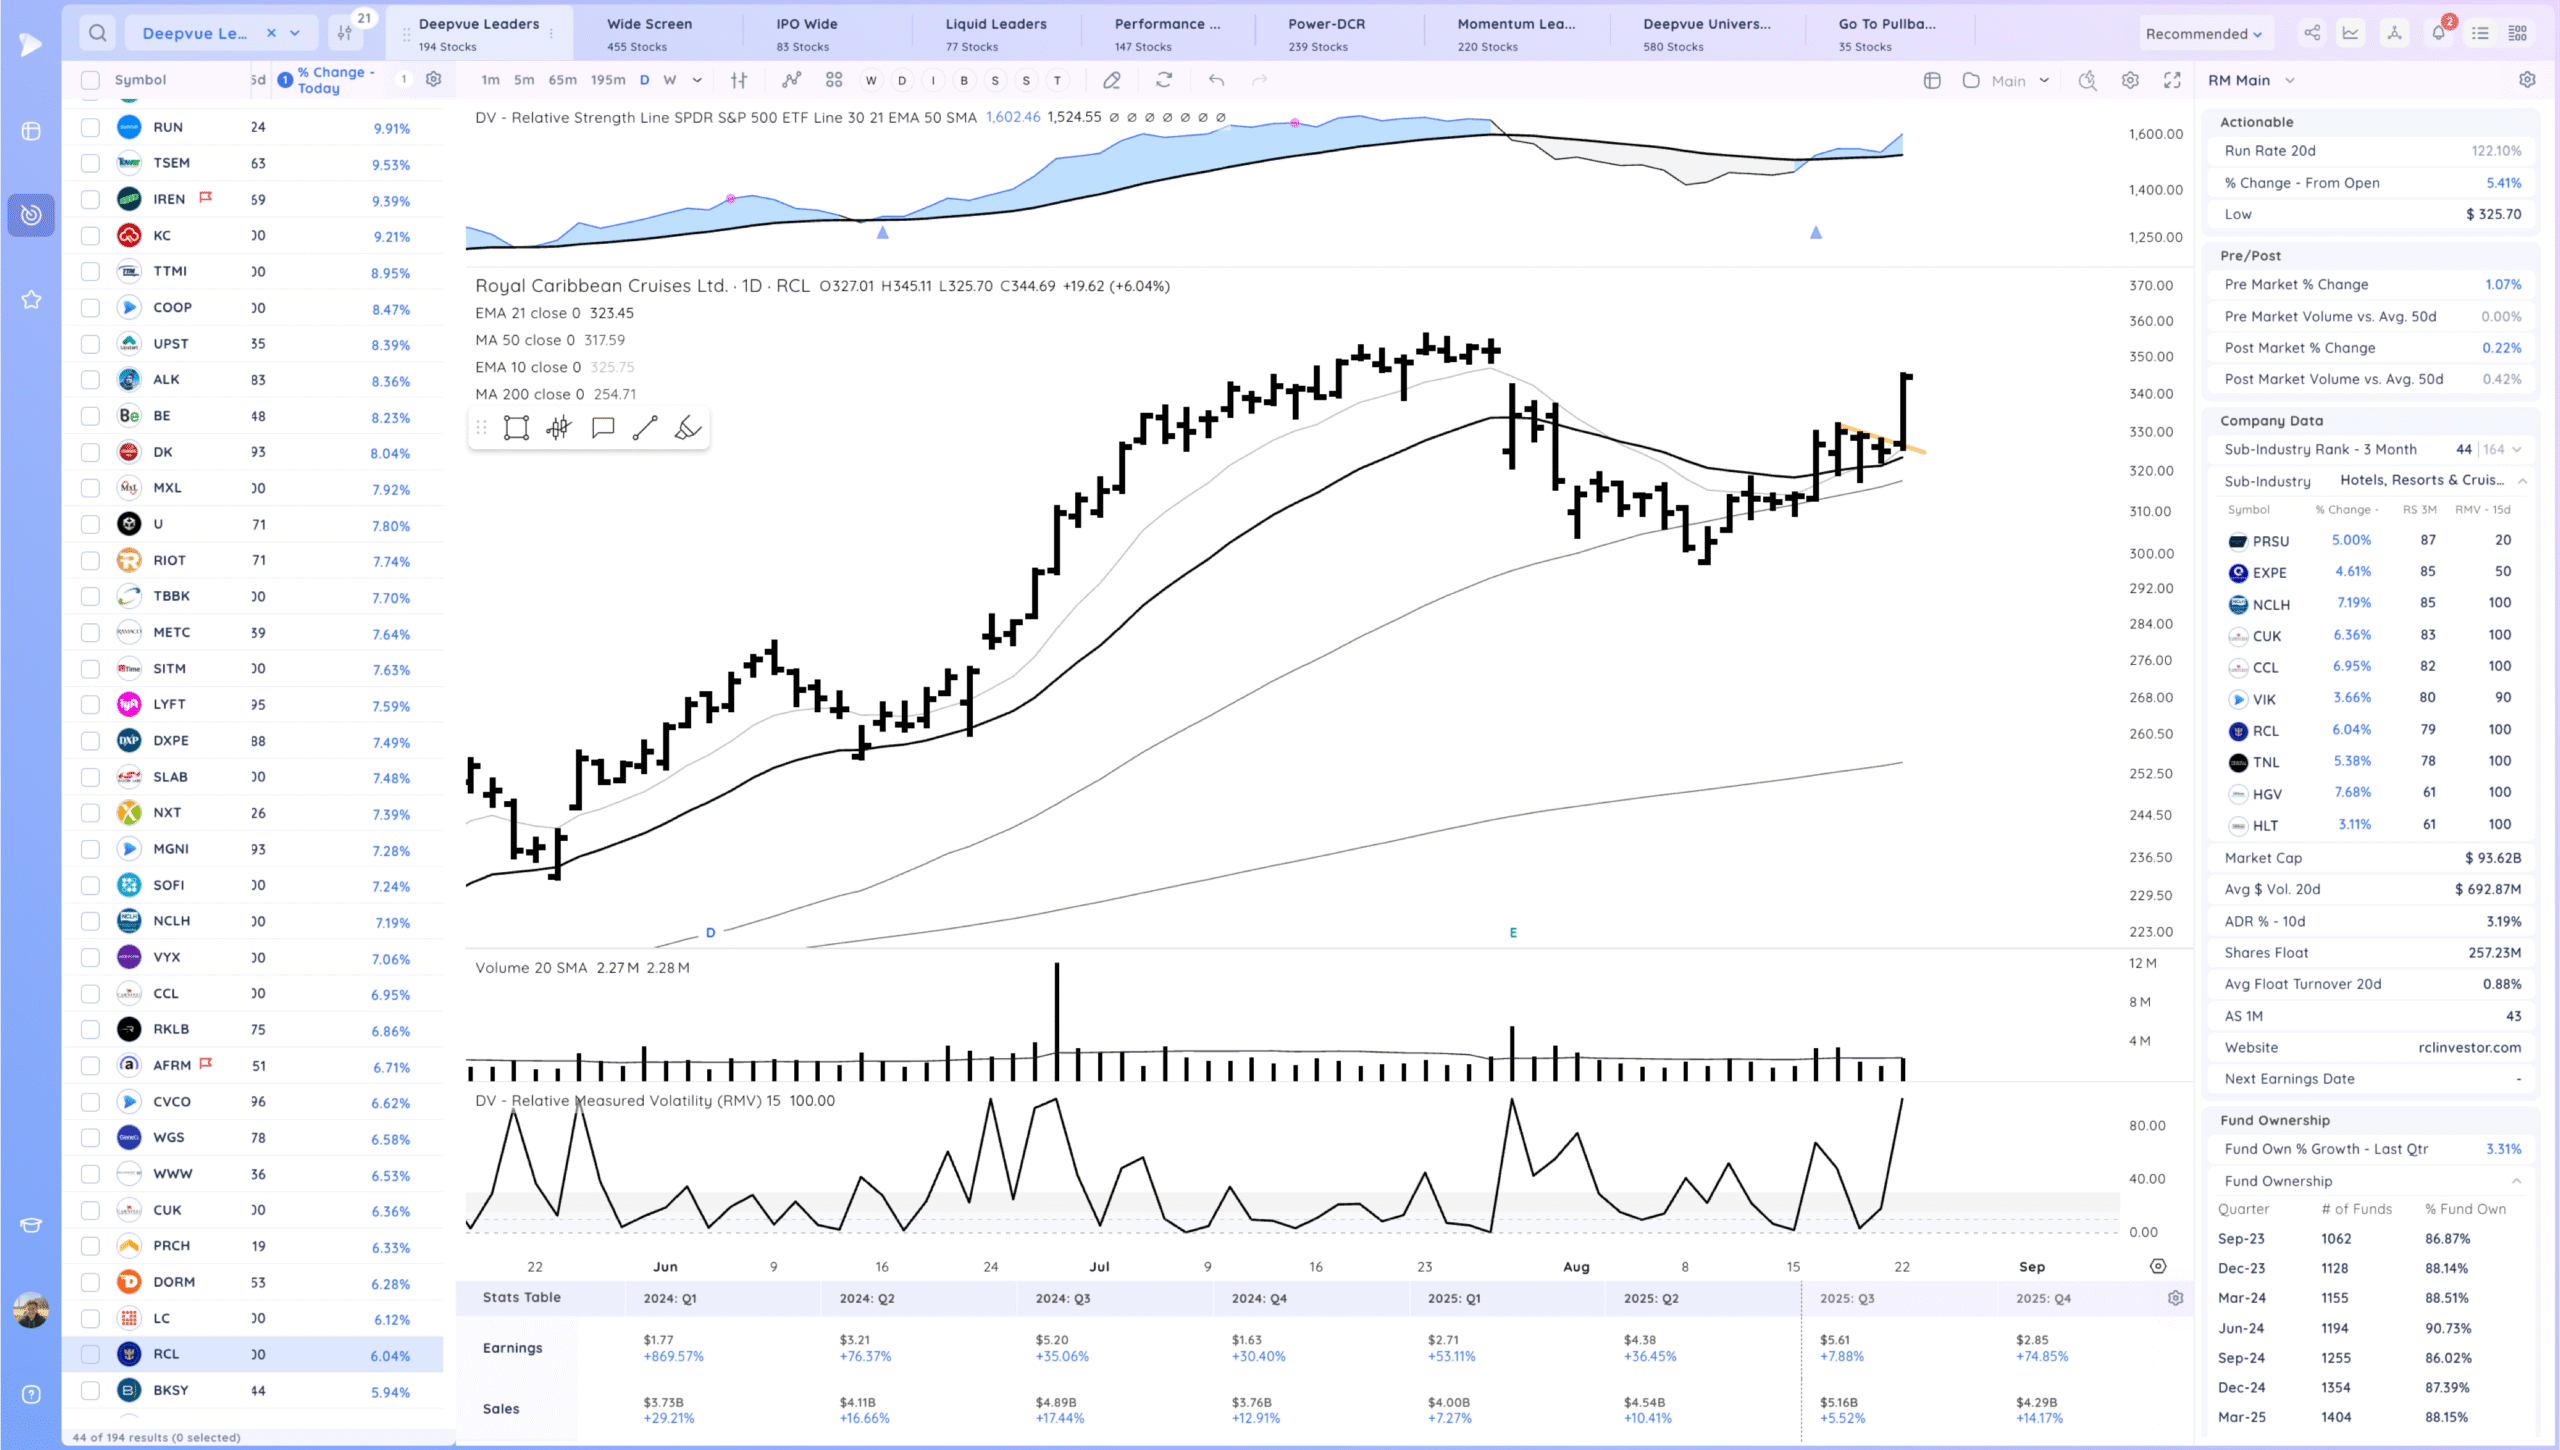2560x1450 pixels.
Task: Select the rectangle drawing tool
Action: [x=516, y=428]
